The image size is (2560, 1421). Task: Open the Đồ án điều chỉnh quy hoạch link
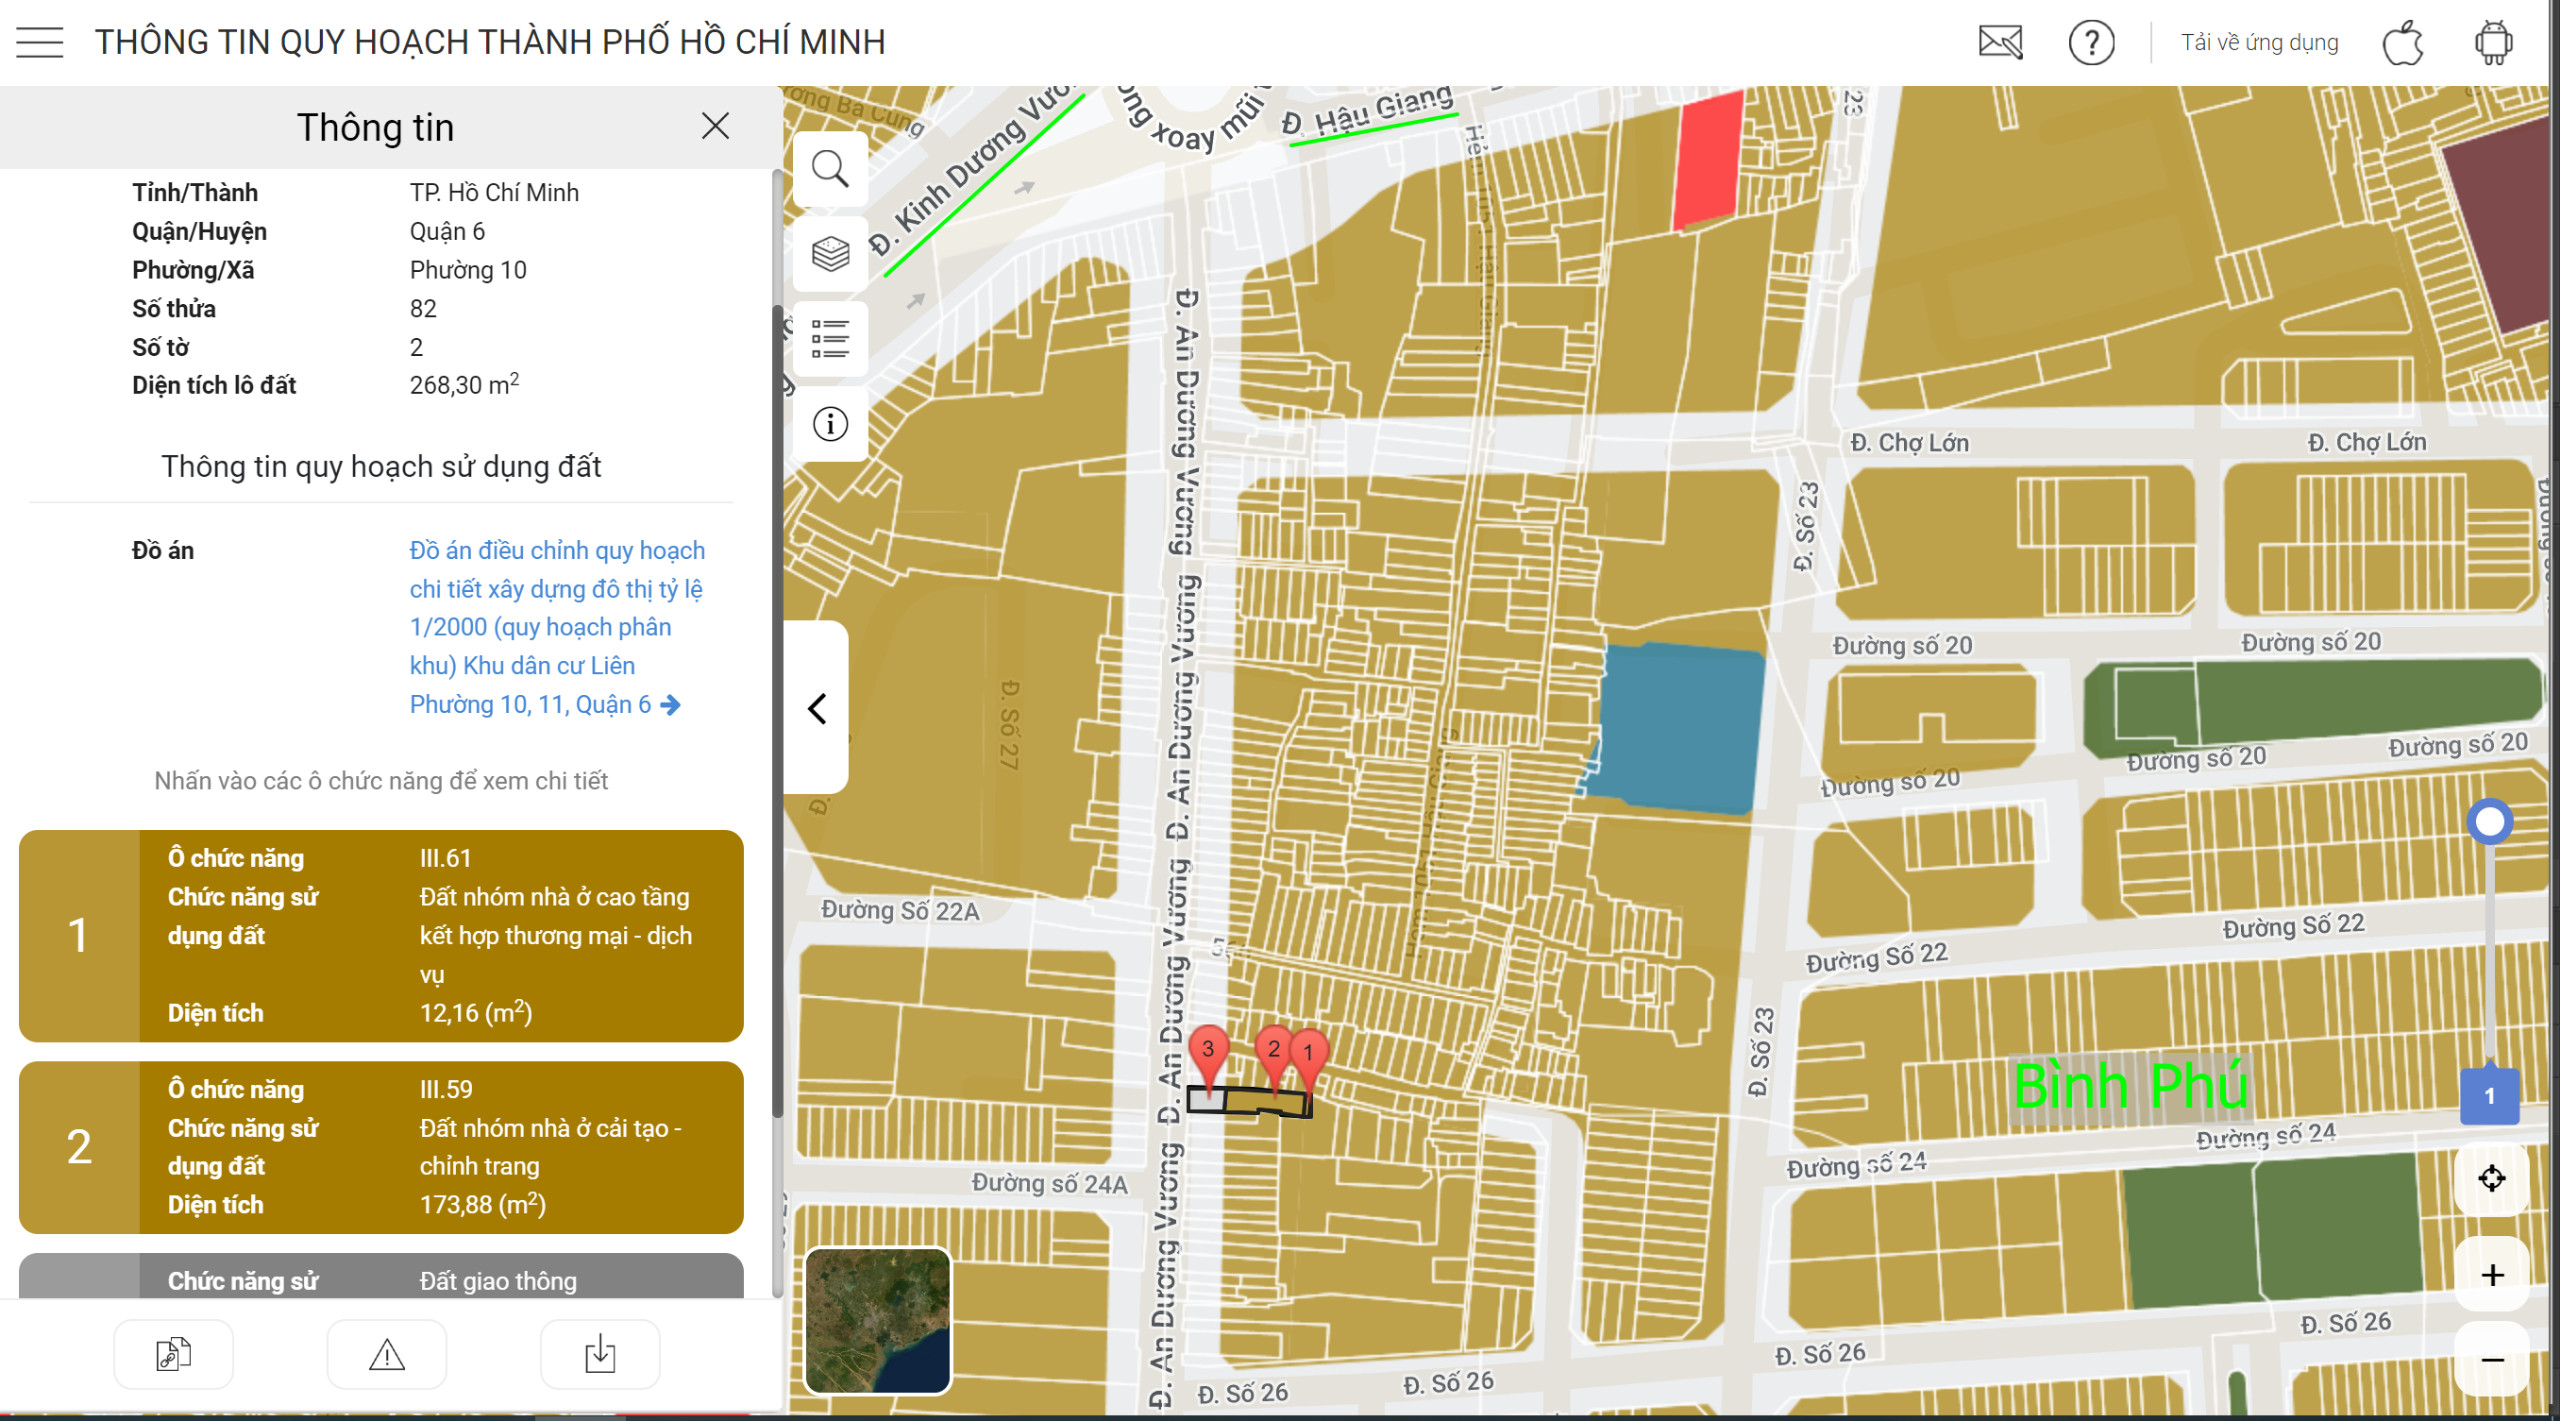pyautogui.click(x=555, y=627)
